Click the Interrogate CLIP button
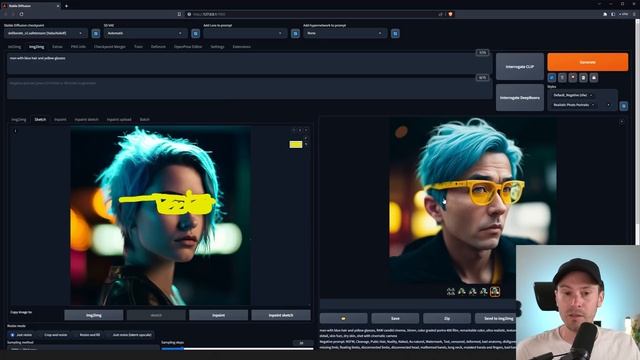640x360 pixels. click(520, 67)
